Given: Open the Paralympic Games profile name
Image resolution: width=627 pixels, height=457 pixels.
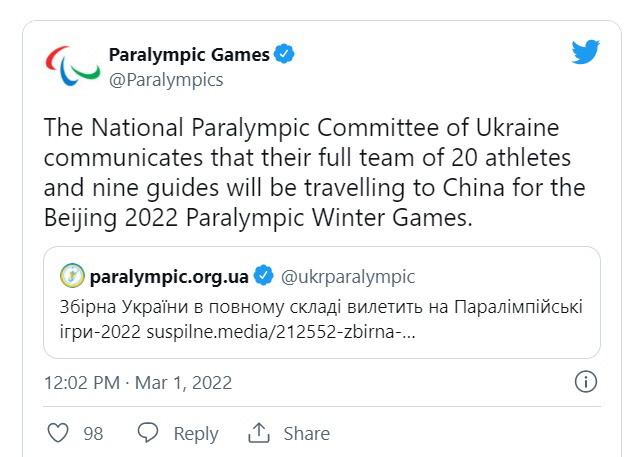Looking at the screenshot, I should [x=189, y=55].
